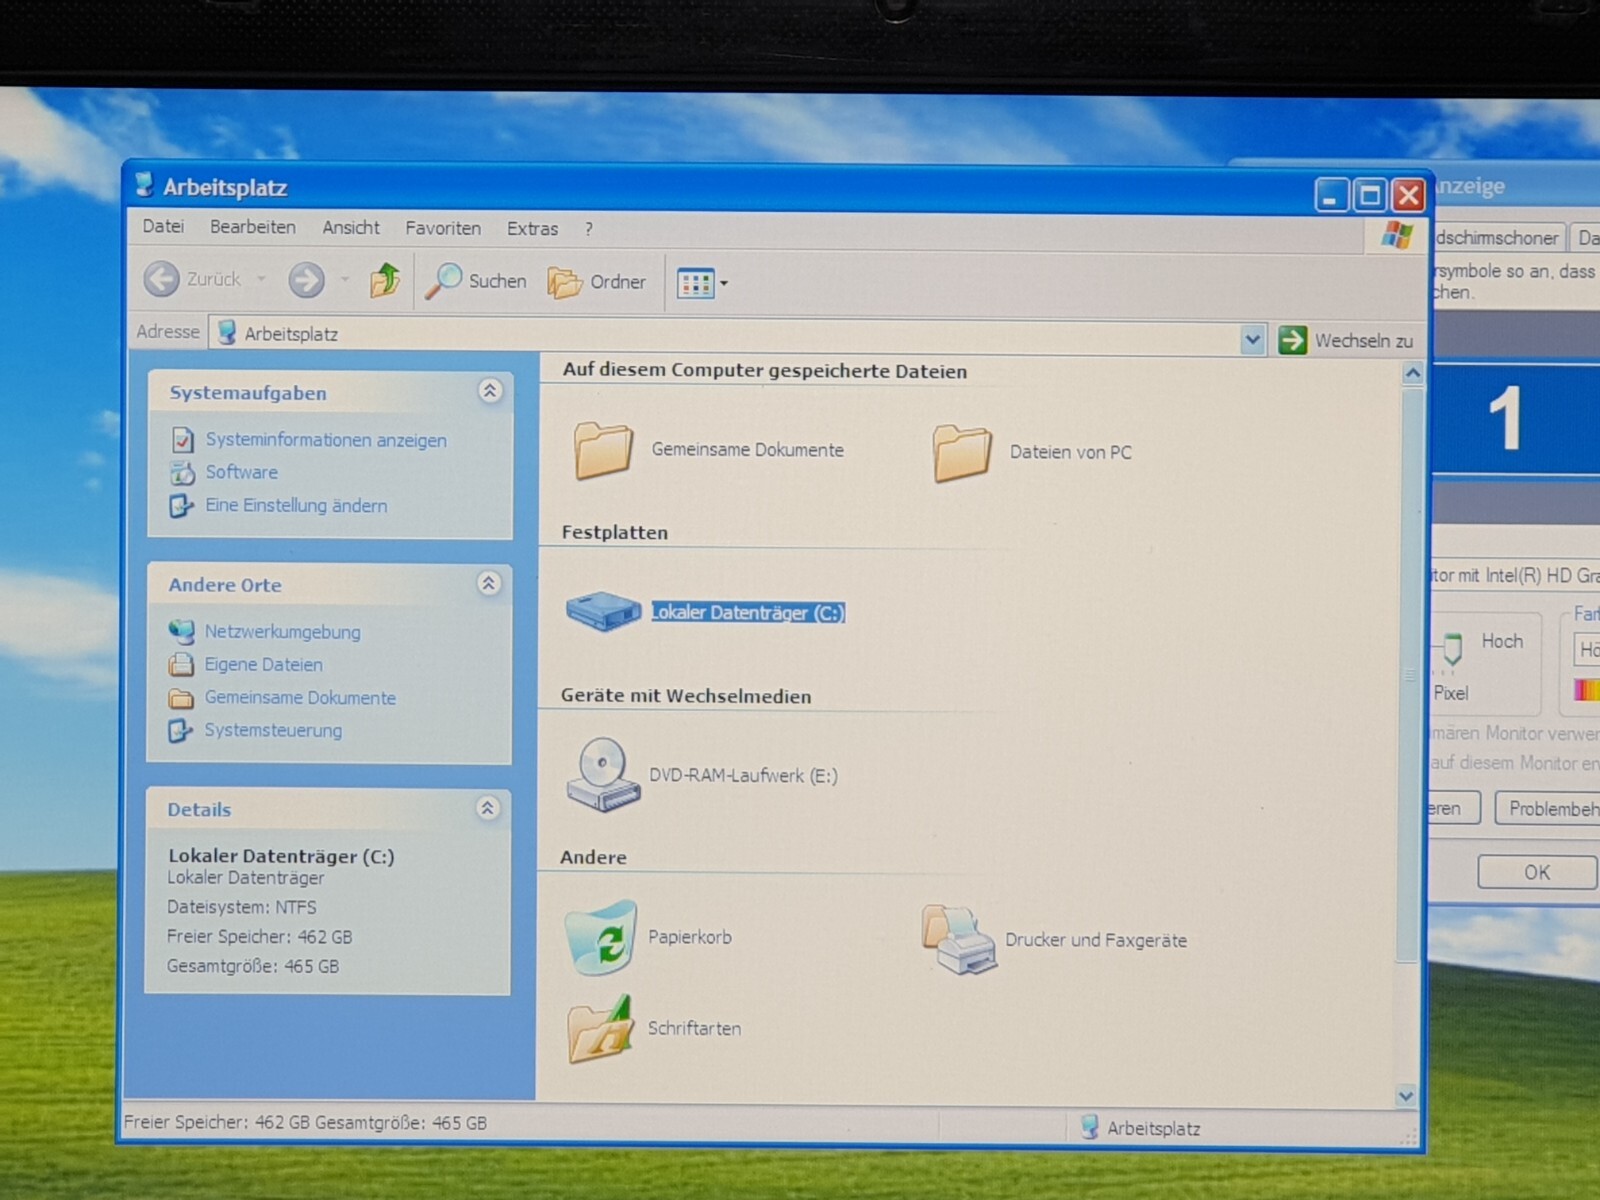The height and width of the screenshot is (1200, 1600).
Task: Click the vertical scrollbar thumb in file pane
Action: coord(1410,675)
